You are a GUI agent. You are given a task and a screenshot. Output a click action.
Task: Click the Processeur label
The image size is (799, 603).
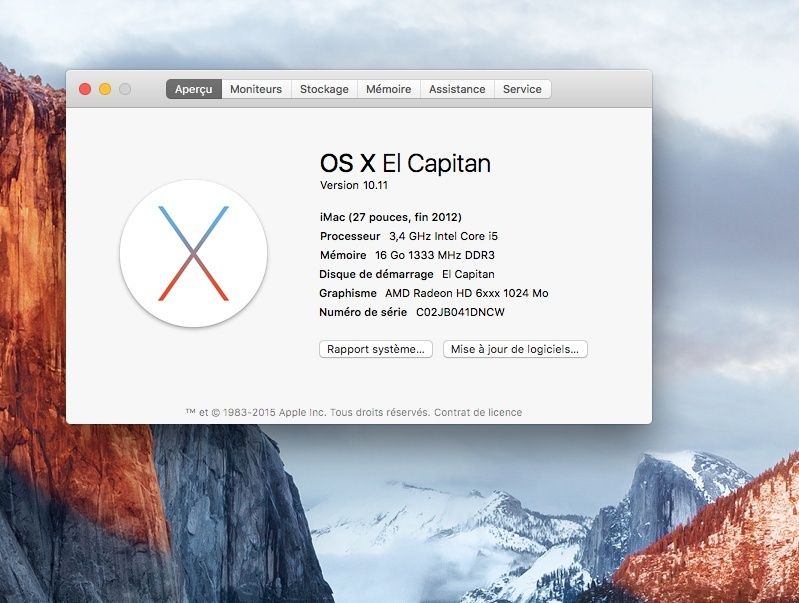pyautogui.click(x=350, y=236)
